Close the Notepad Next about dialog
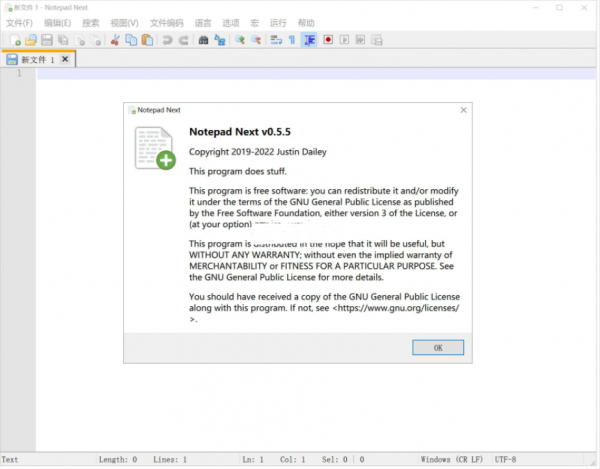 (x=463, y=110)
